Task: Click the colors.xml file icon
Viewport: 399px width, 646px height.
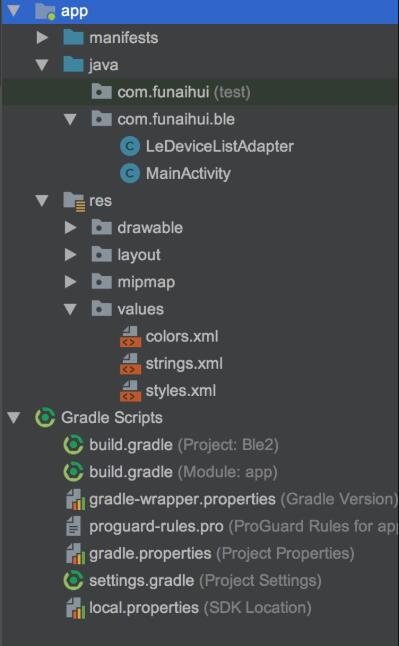Action: point(130,337)
